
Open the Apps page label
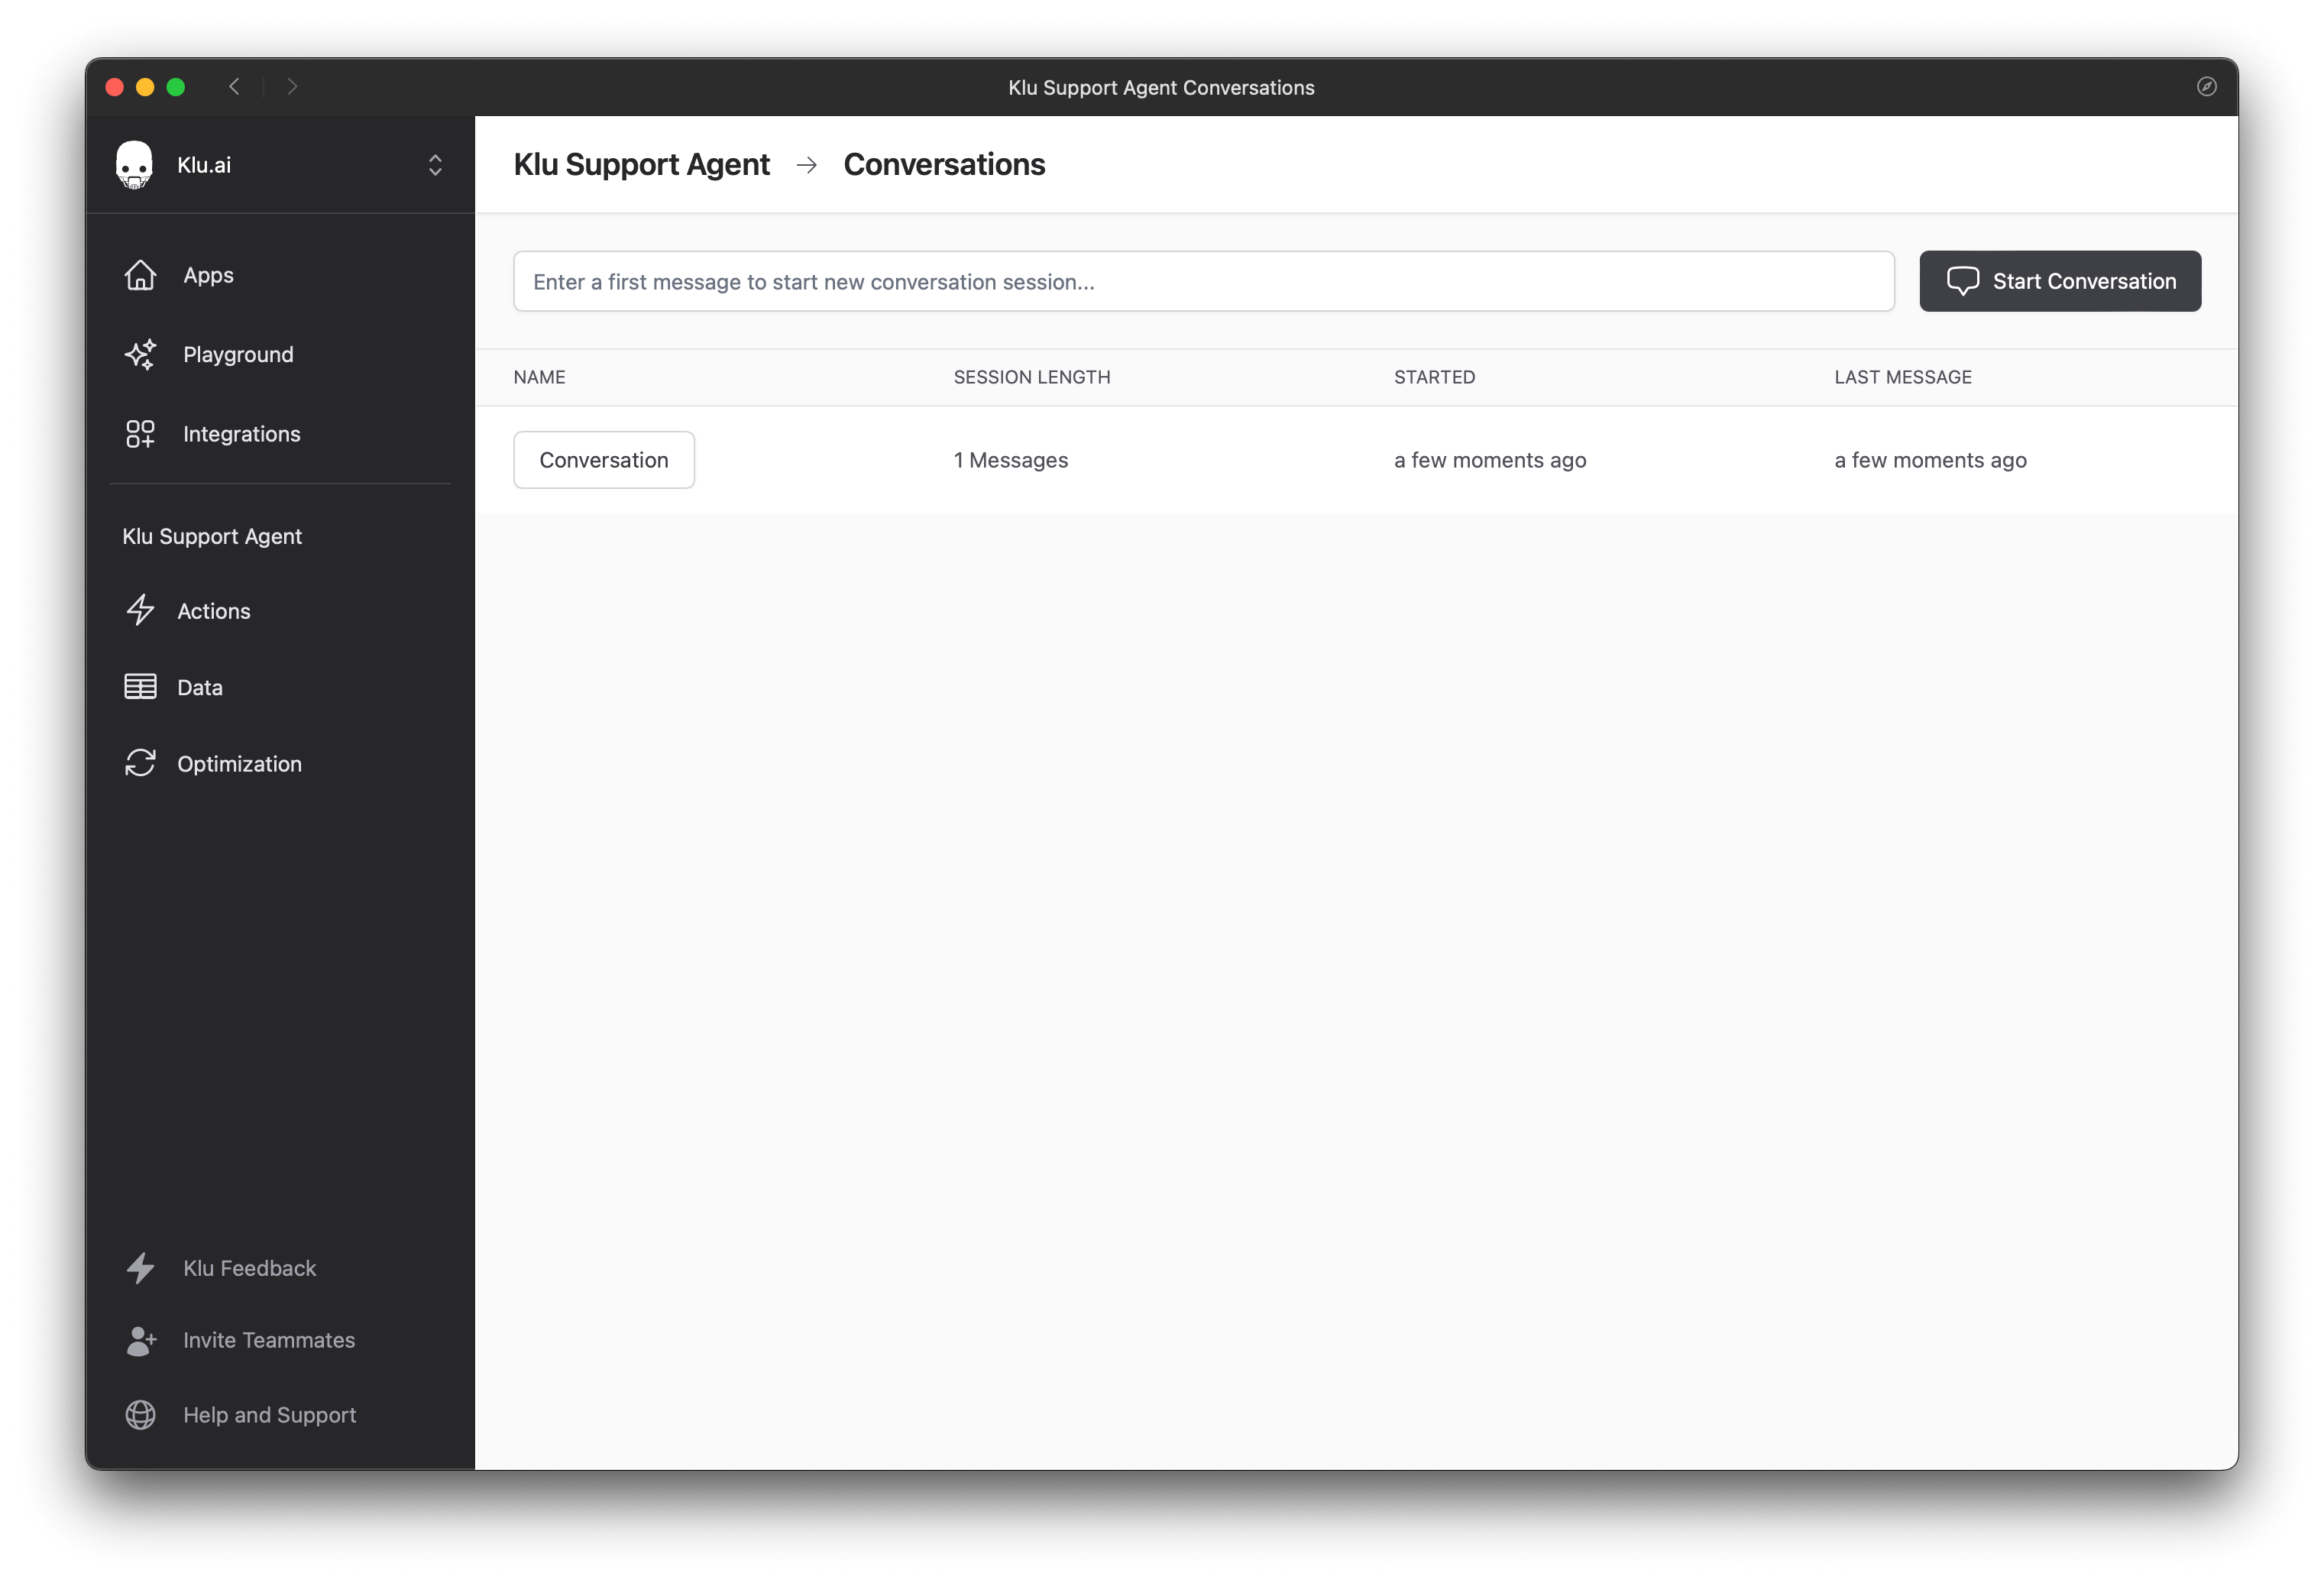pyautogui.click(x=208, y=275)
